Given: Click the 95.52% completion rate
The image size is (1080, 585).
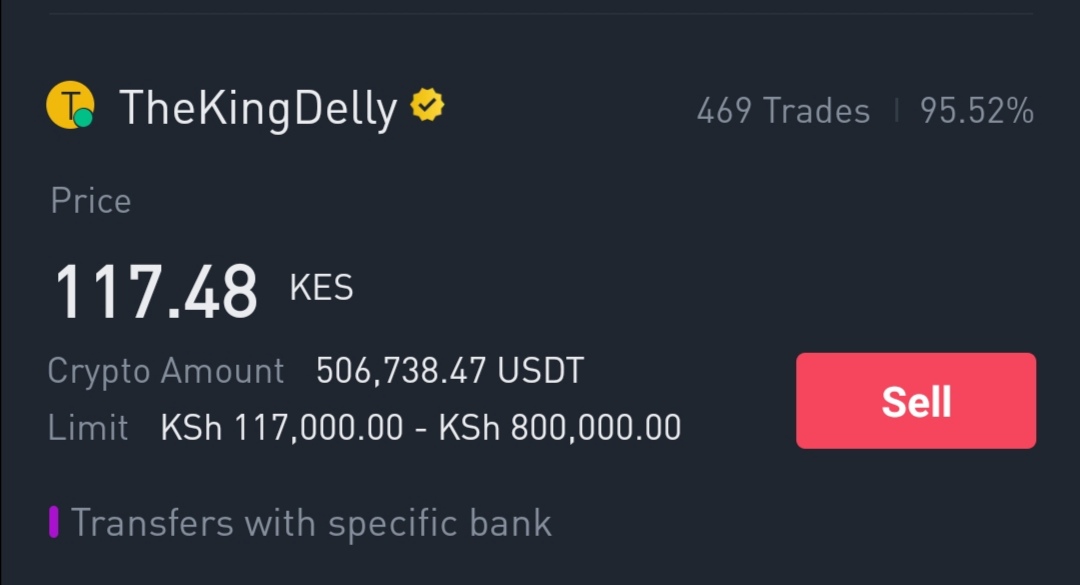Looking at the screenshot, I should (977, 110).
